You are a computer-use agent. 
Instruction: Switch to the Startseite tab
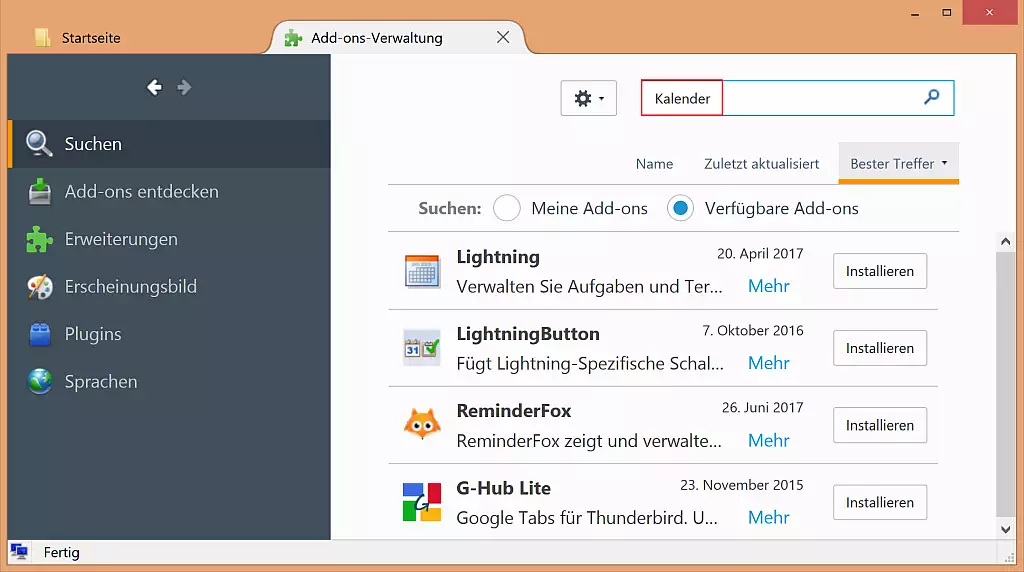coord(91,38)
